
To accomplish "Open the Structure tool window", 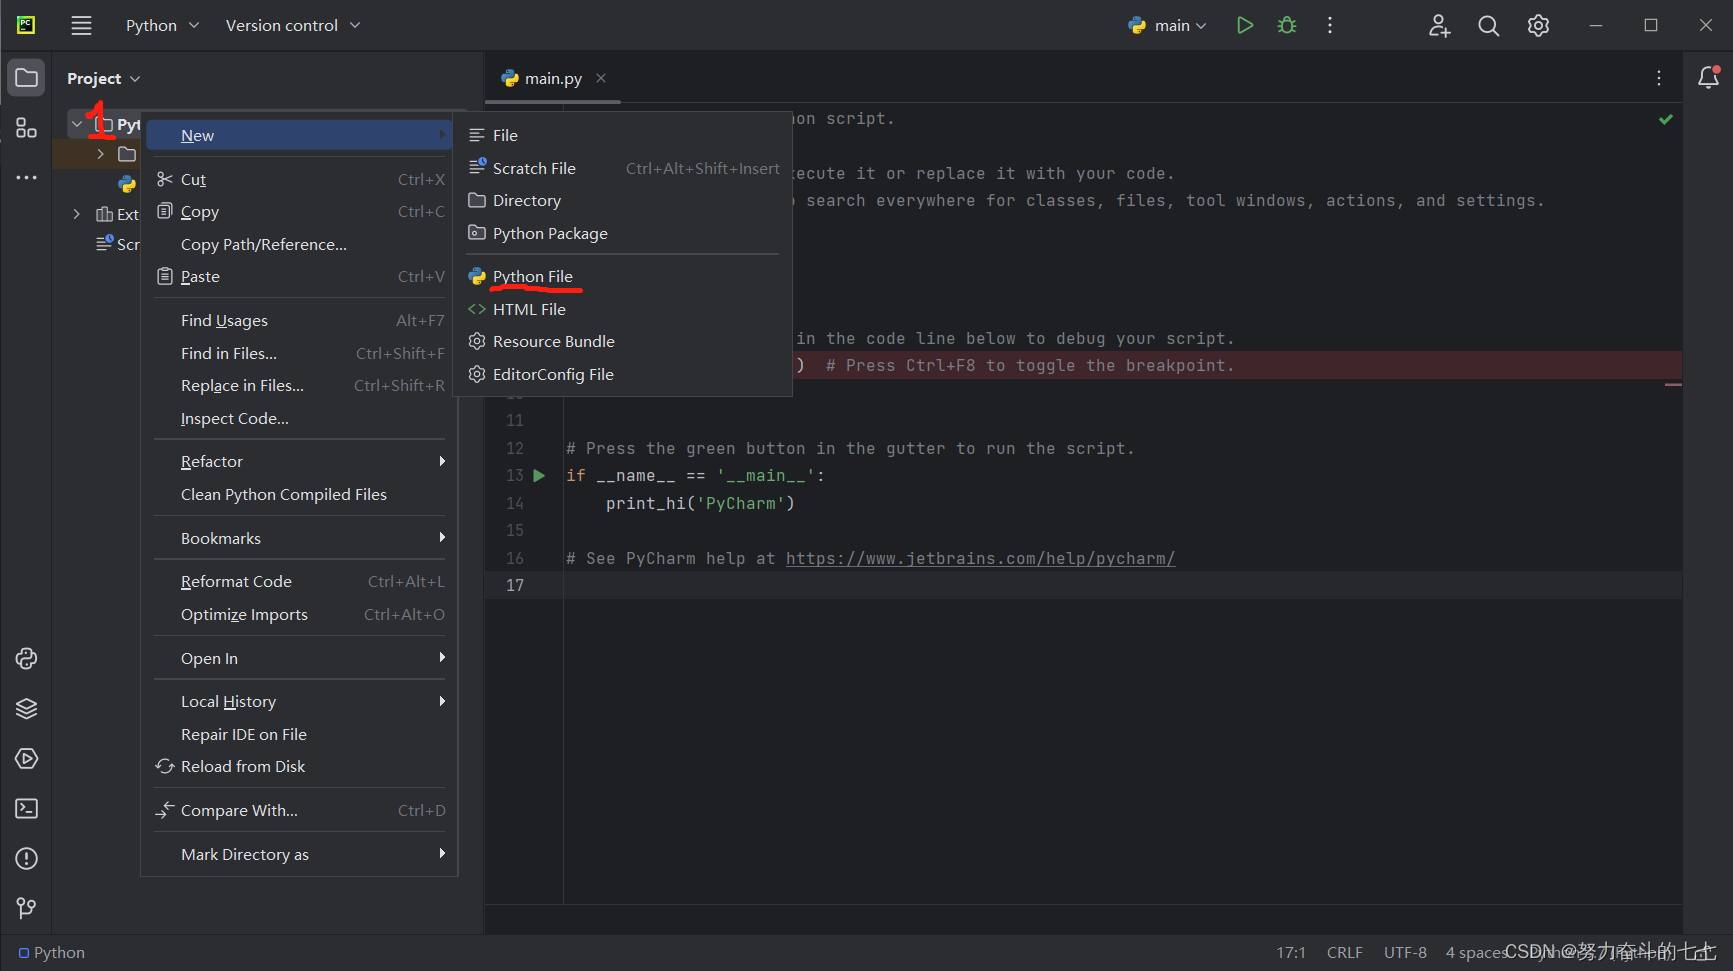I will (x=27, y=128).
